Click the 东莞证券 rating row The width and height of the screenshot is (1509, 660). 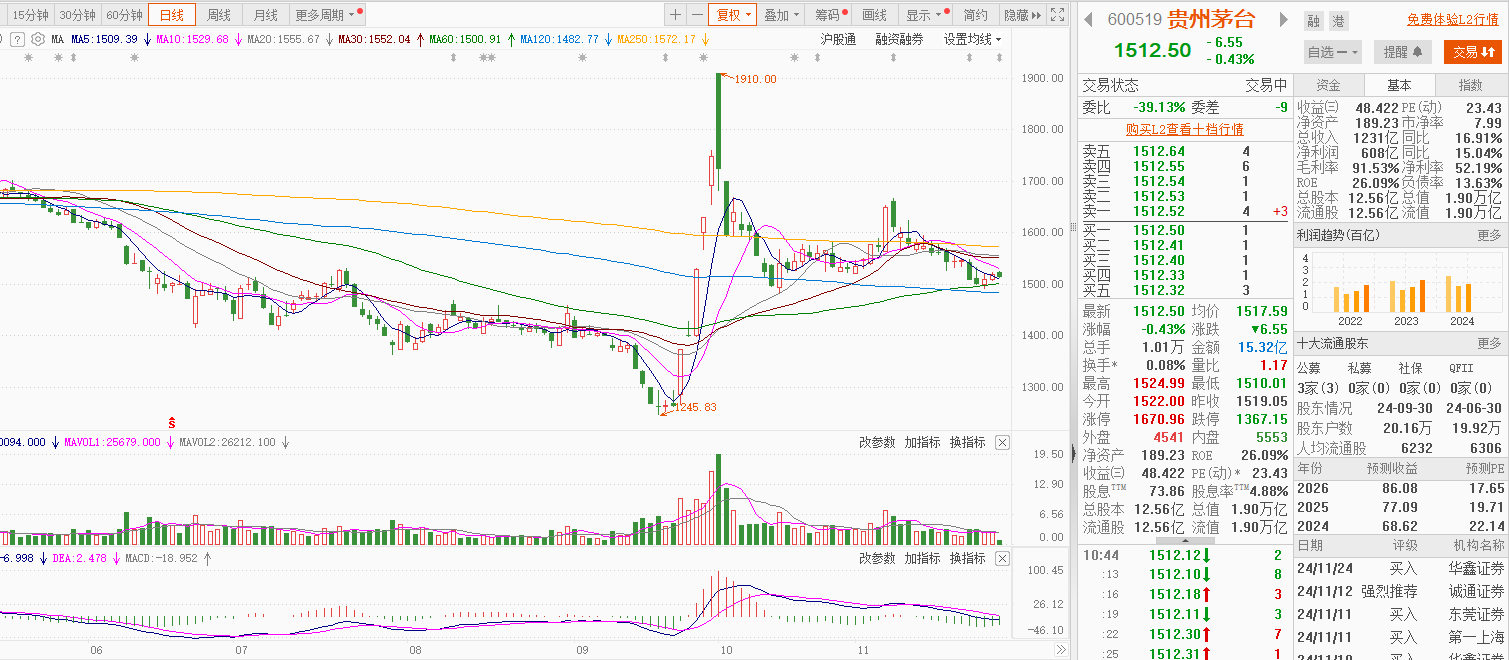point(1401,614)
